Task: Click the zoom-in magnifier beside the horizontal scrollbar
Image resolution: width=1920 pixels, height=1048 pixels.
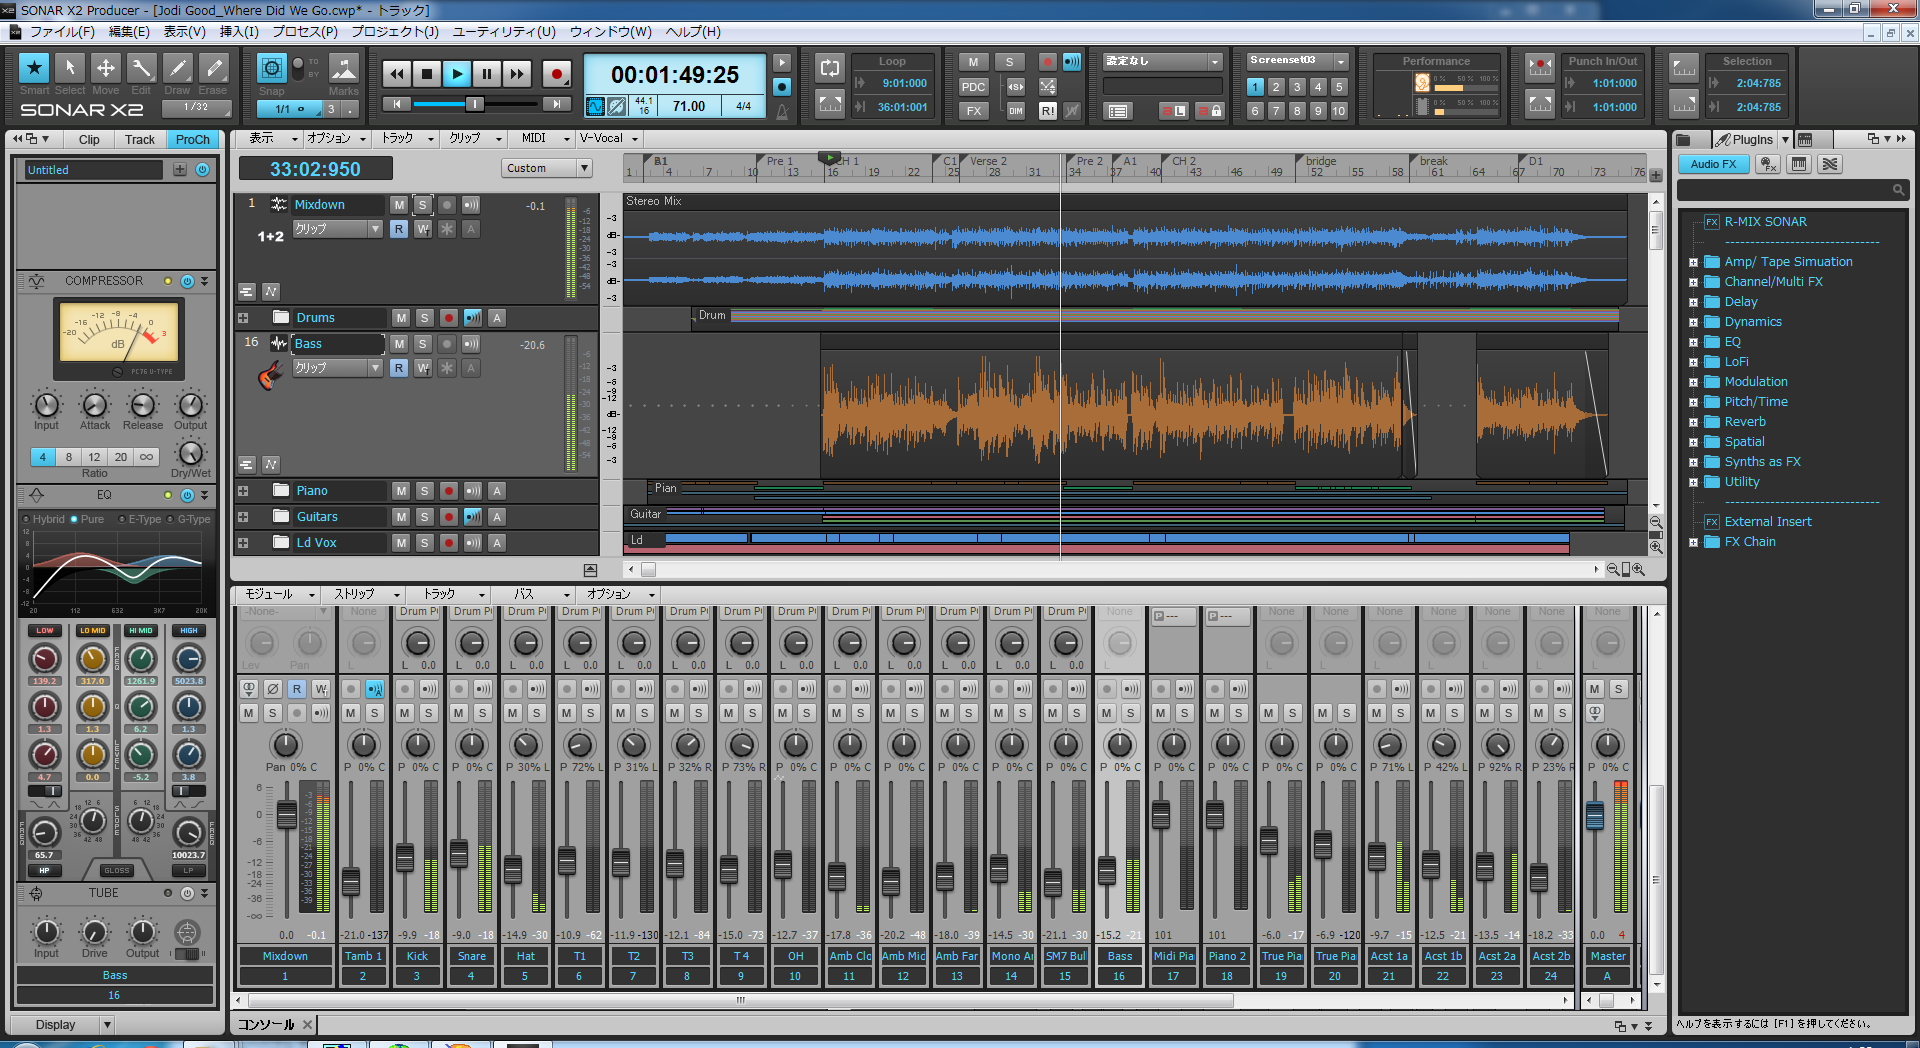Action: pos(1638,569)
